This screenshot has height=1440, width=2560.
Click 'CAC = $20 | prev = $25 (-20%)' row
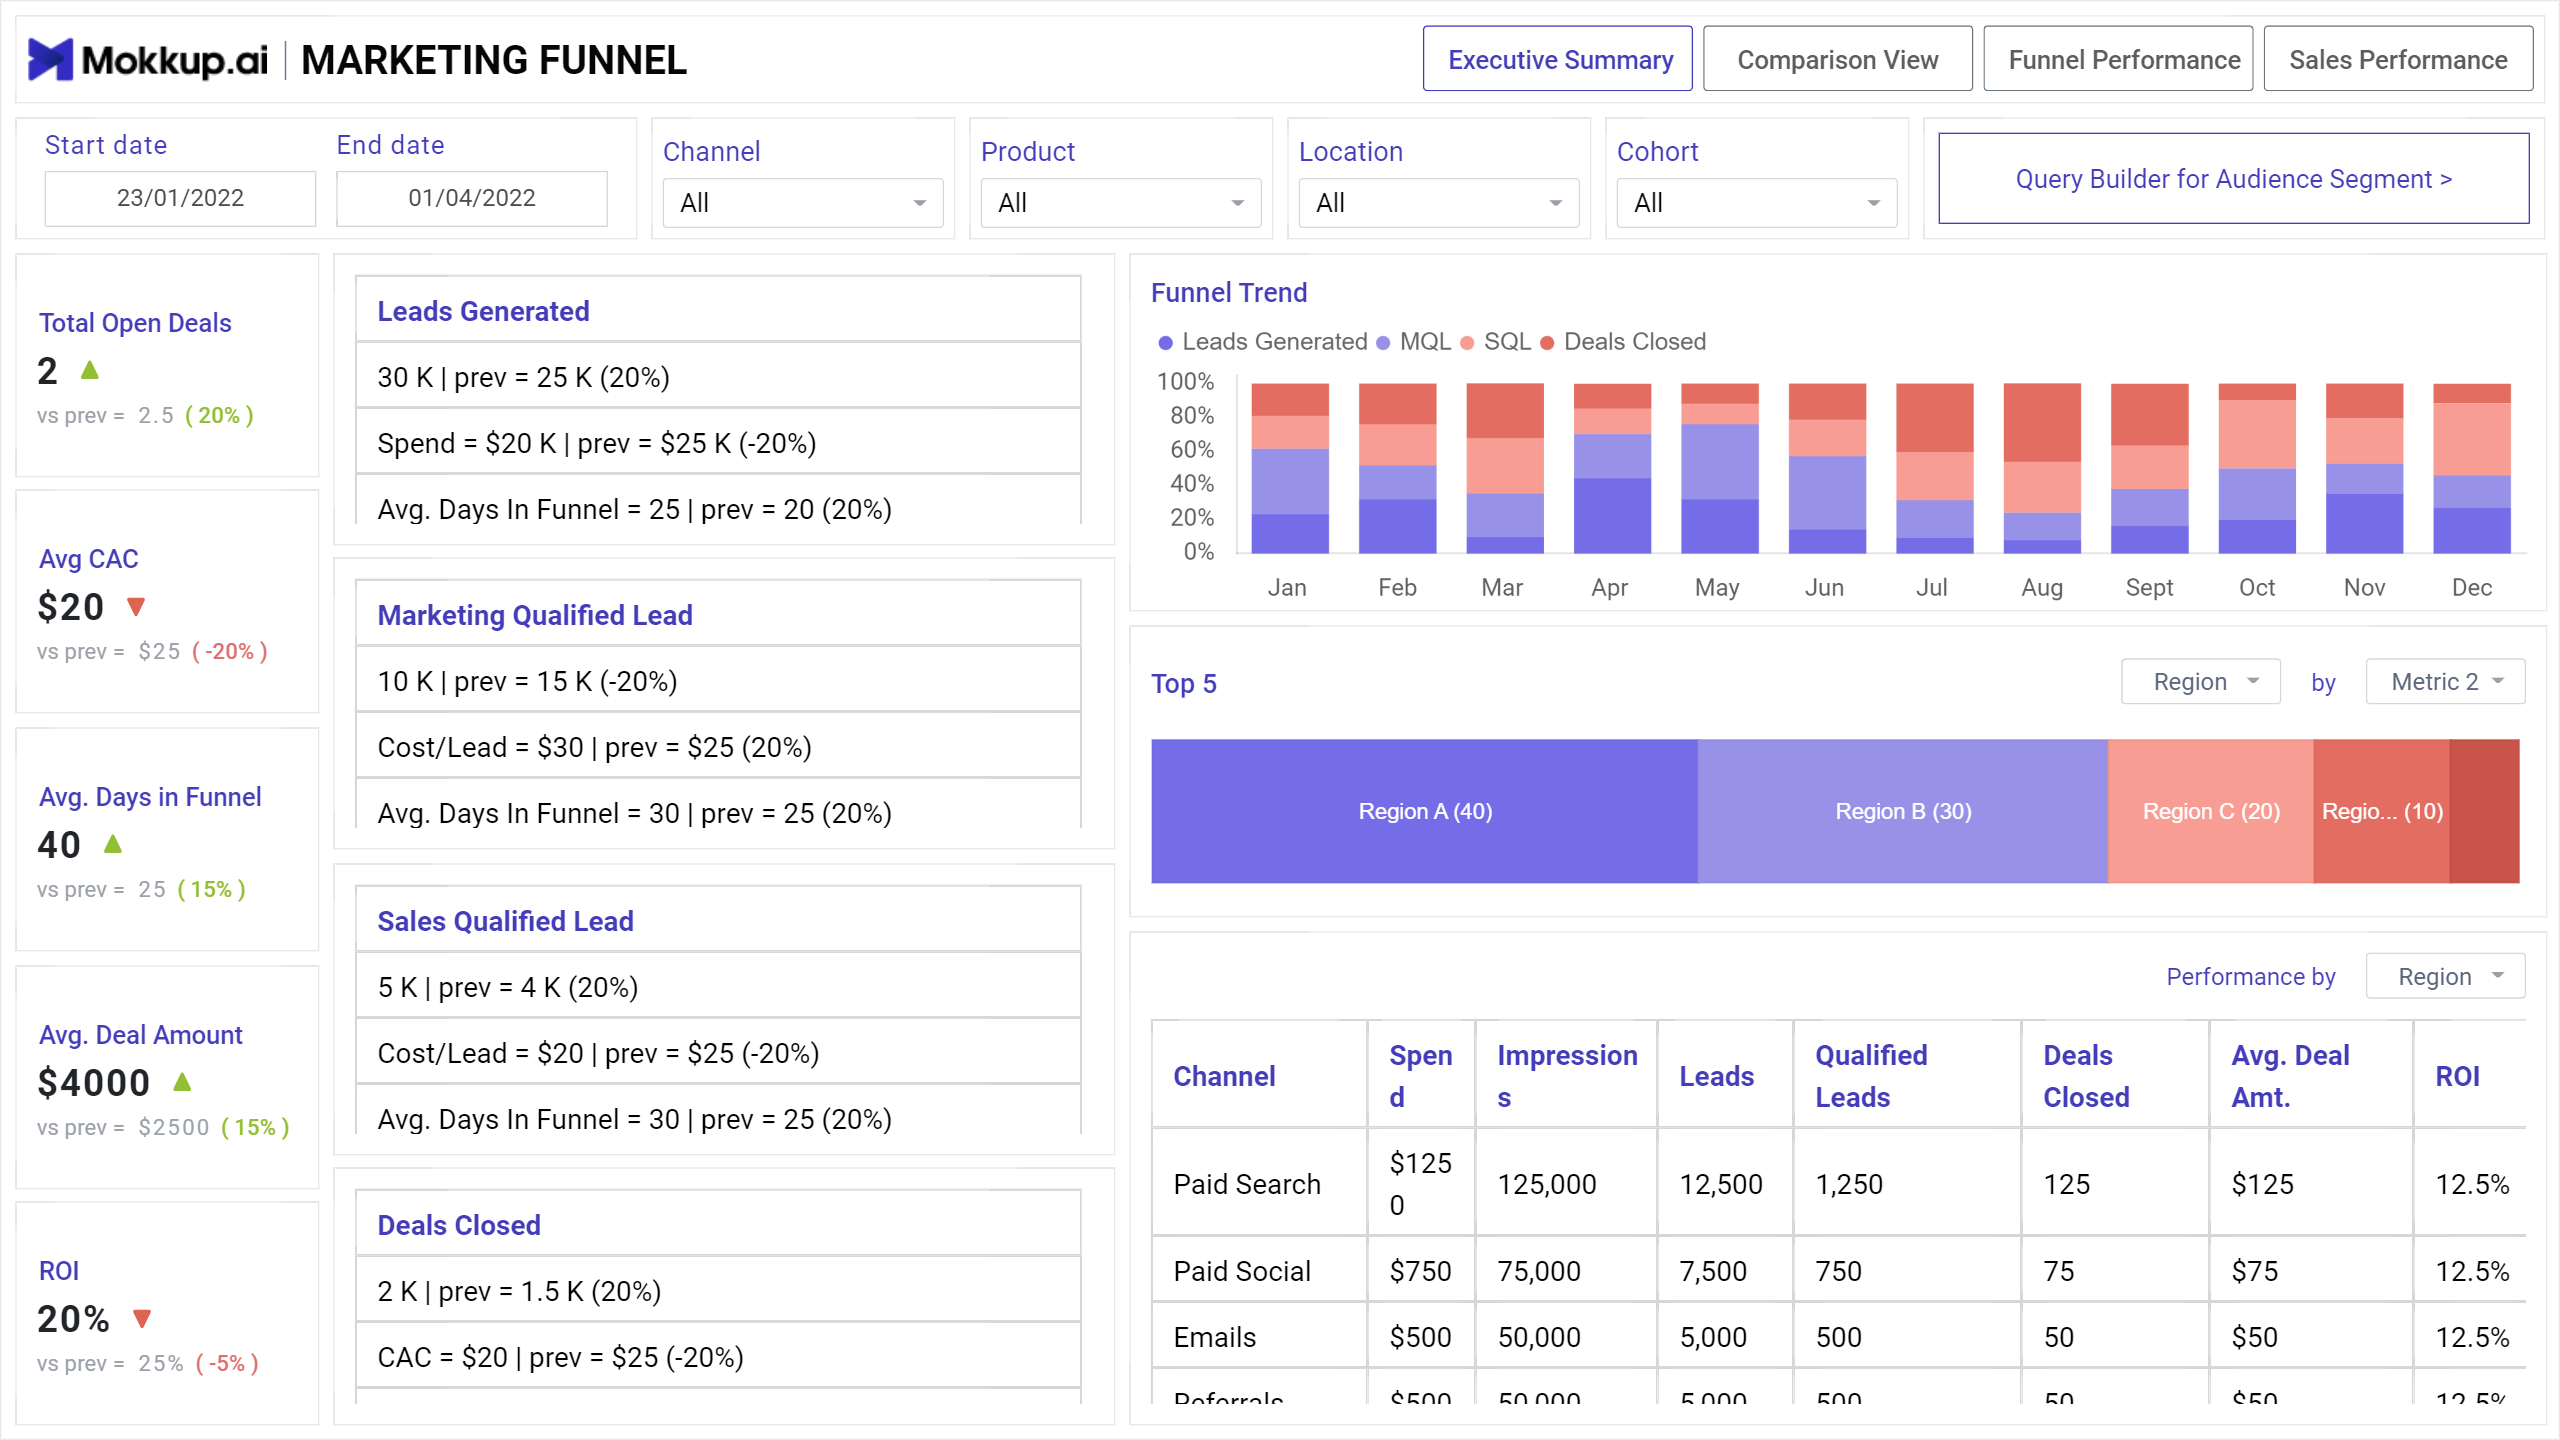coord(718,1357)
